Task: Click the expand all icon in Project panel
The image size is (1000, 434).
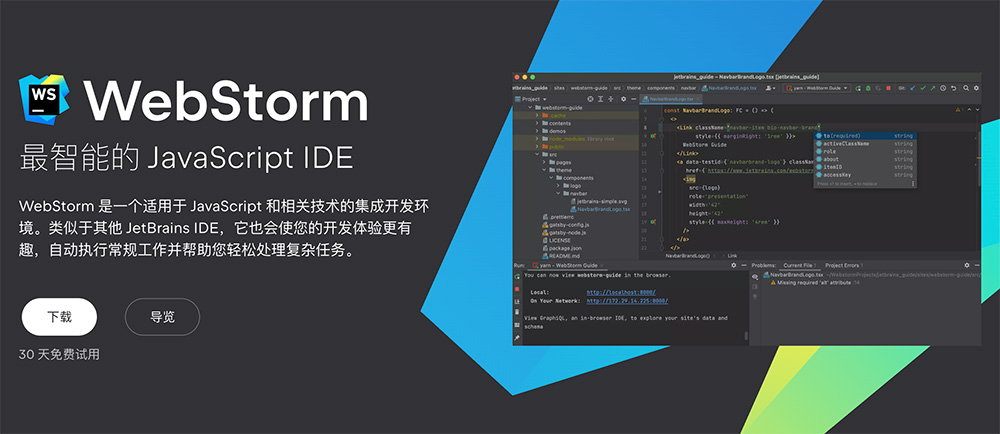Action: click(601, 99)
